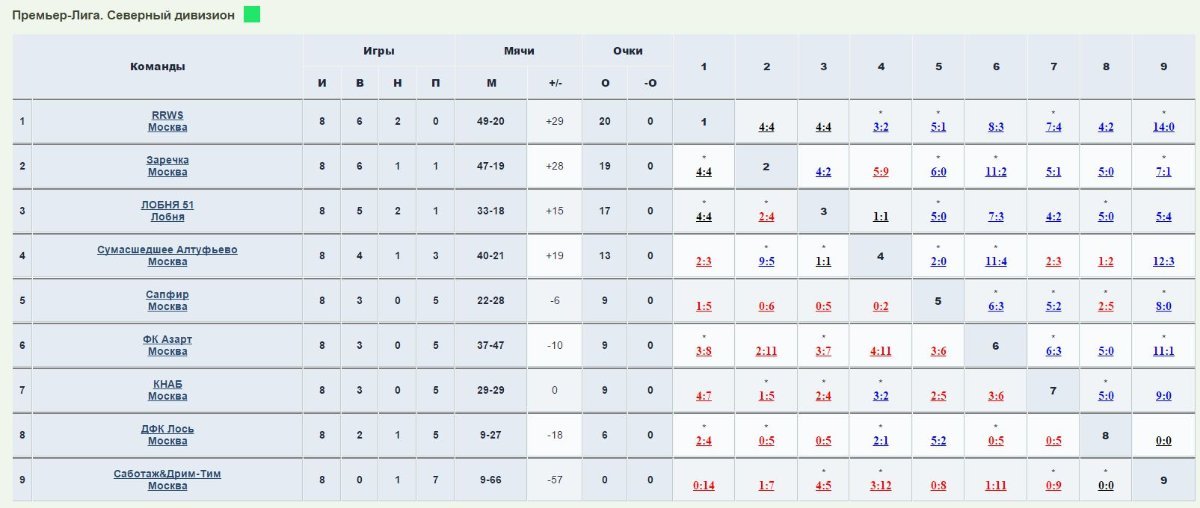Screen dimensions: 1200x508
Task: Open the 9:0 score in КНАБ row
Action: point(1163,396)
